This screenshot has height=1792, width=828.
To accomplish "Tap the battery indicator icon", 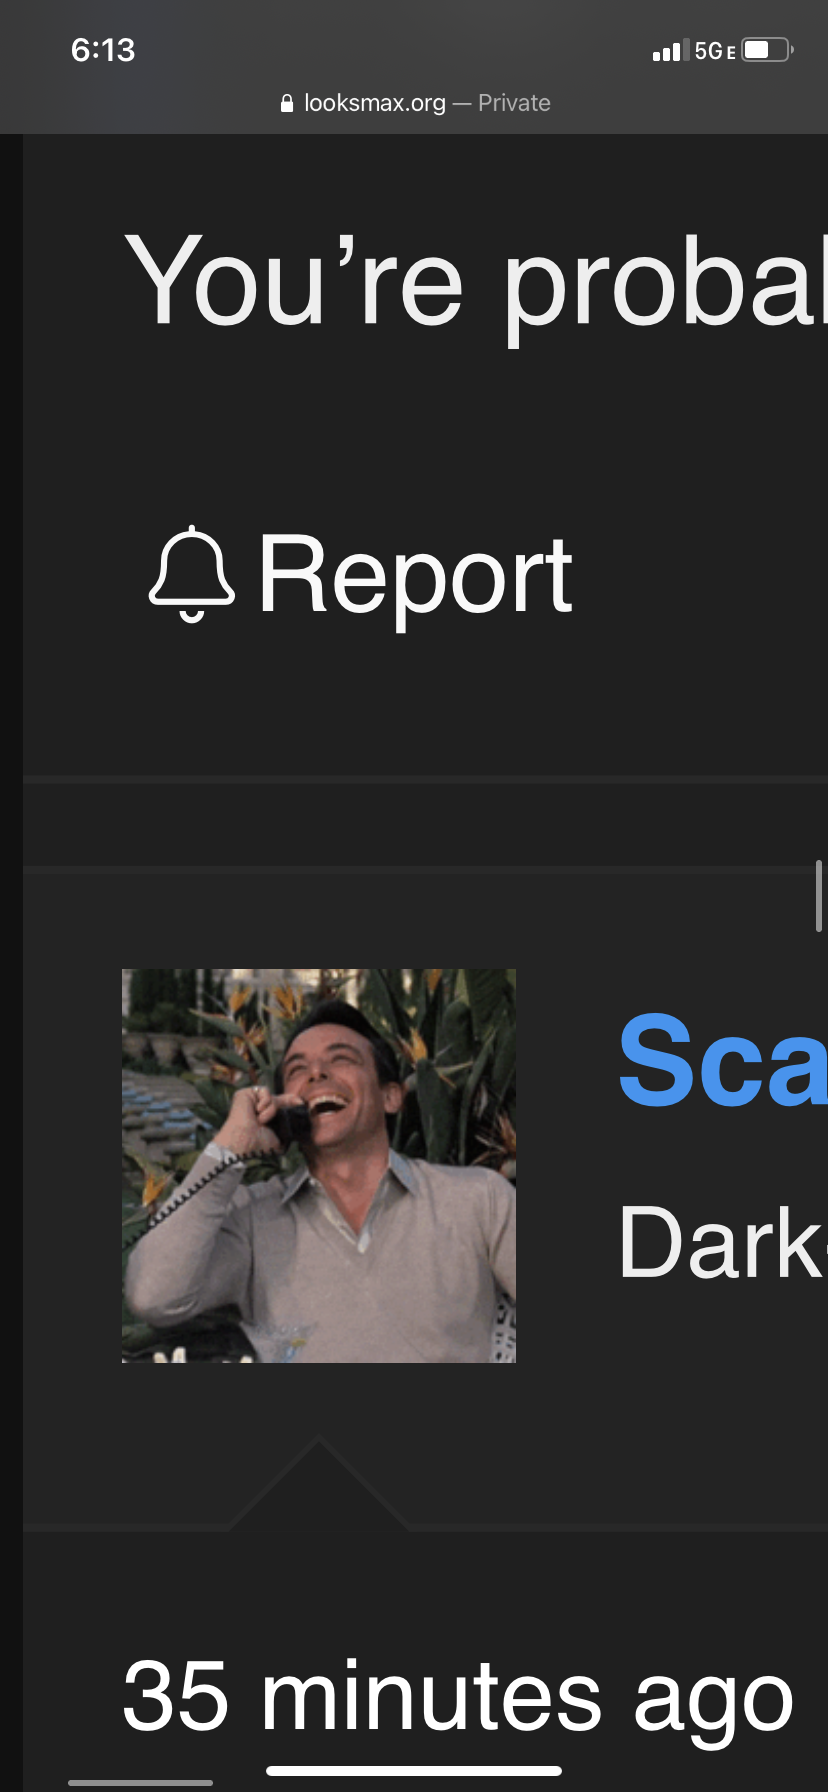I will point(768,50).
